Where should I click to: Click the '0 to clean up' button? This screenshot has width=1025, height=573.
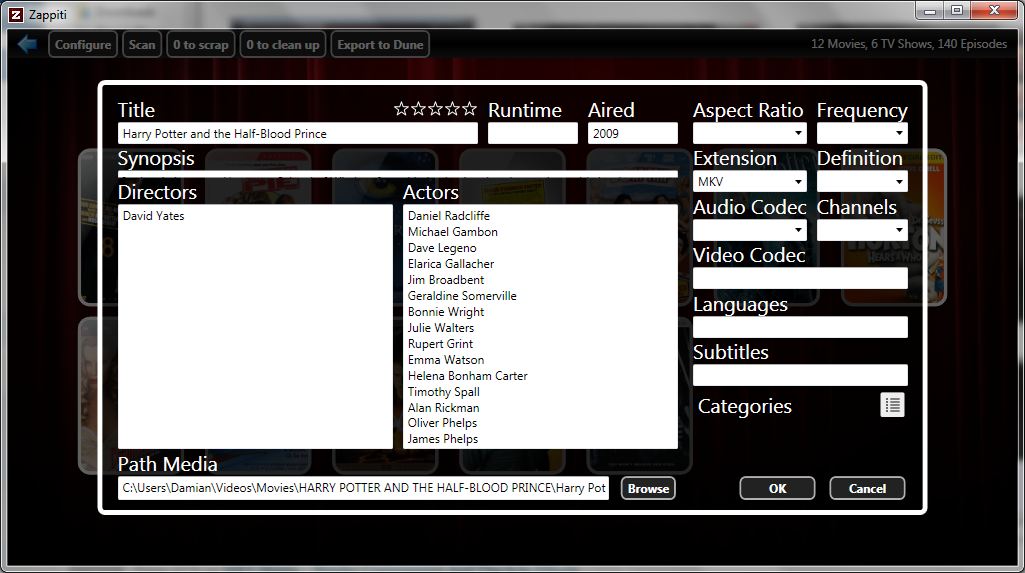tap(283, 44)
